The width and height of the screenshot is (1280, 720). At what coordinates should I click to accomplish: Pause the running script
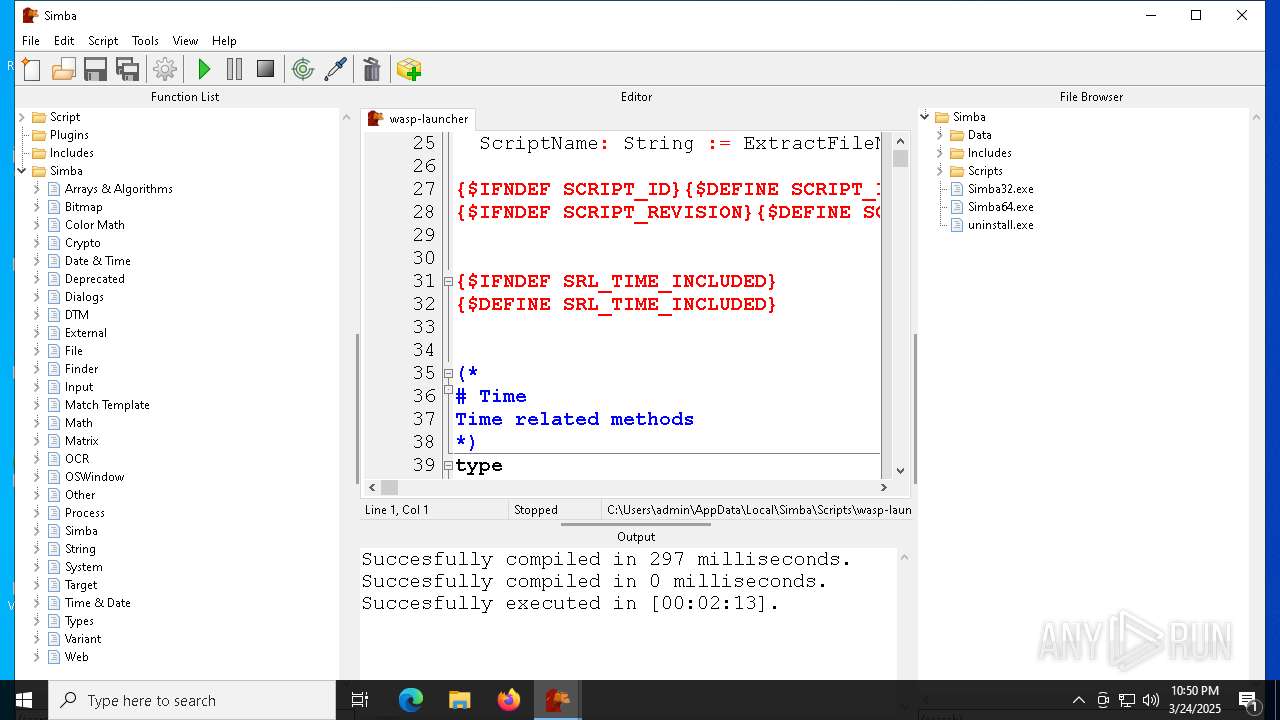click(234, 69)
